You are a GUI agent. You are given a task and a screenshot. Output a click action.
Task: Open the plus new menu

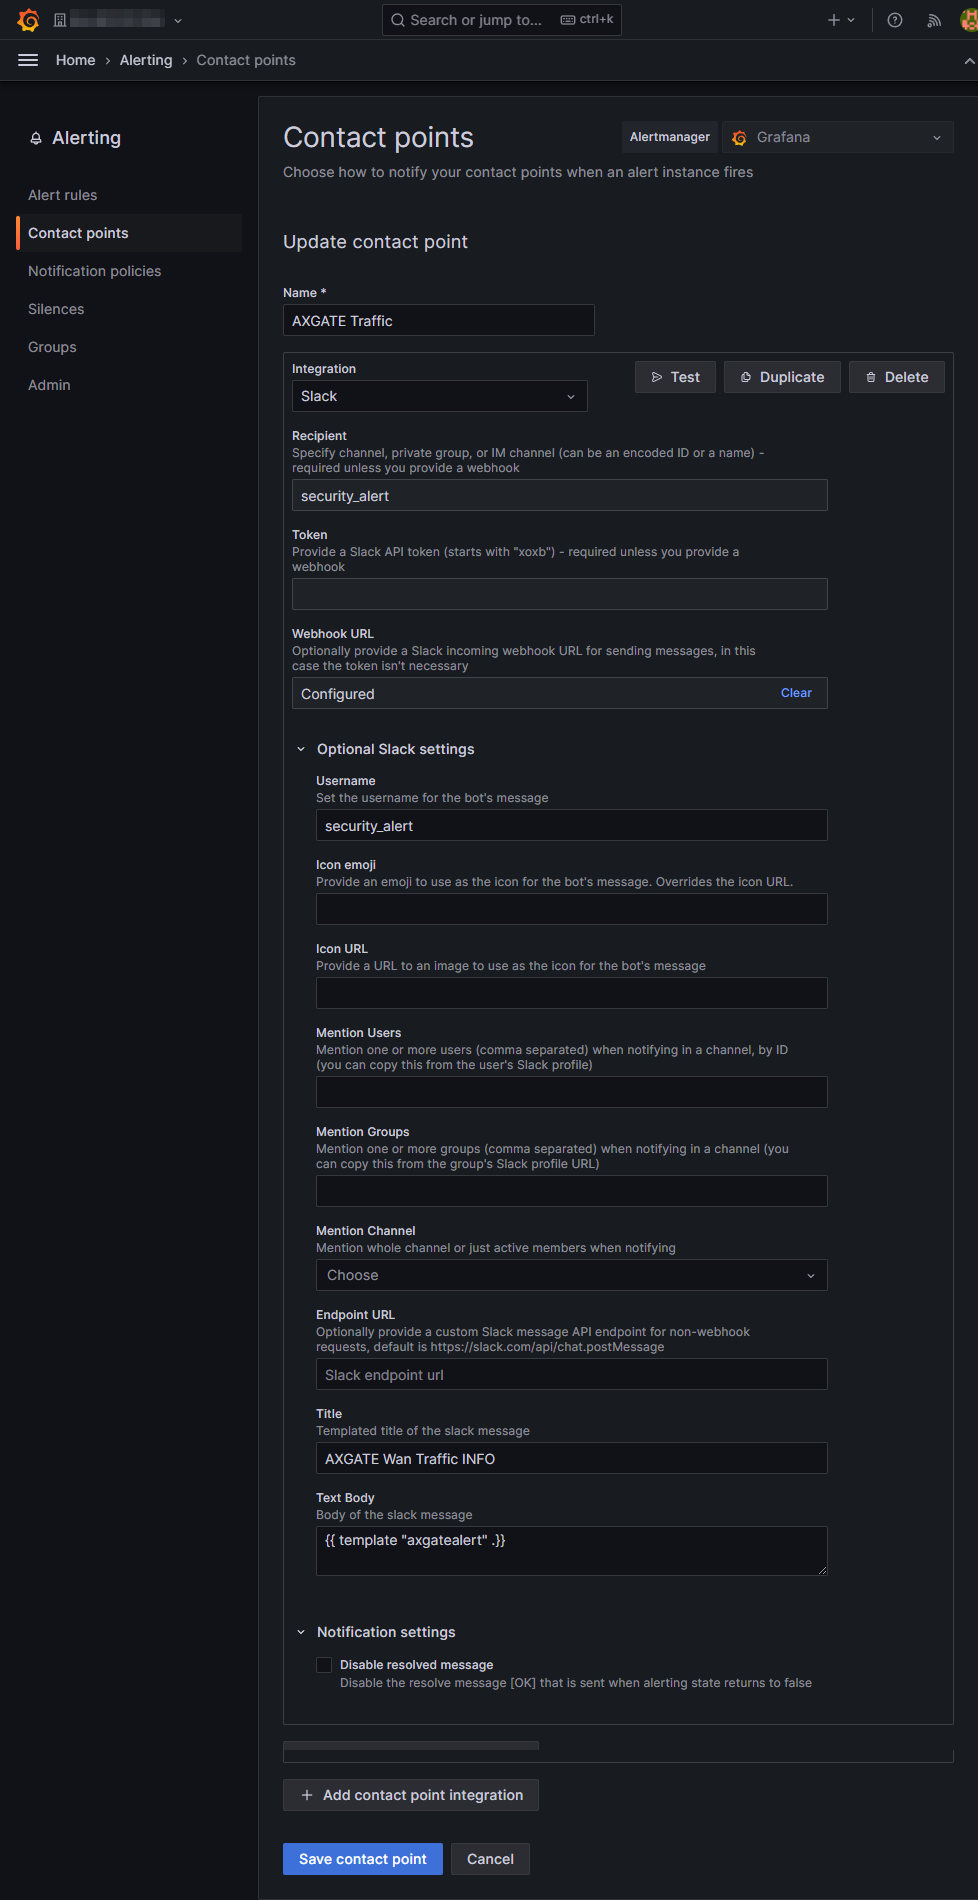click(841, 20)
